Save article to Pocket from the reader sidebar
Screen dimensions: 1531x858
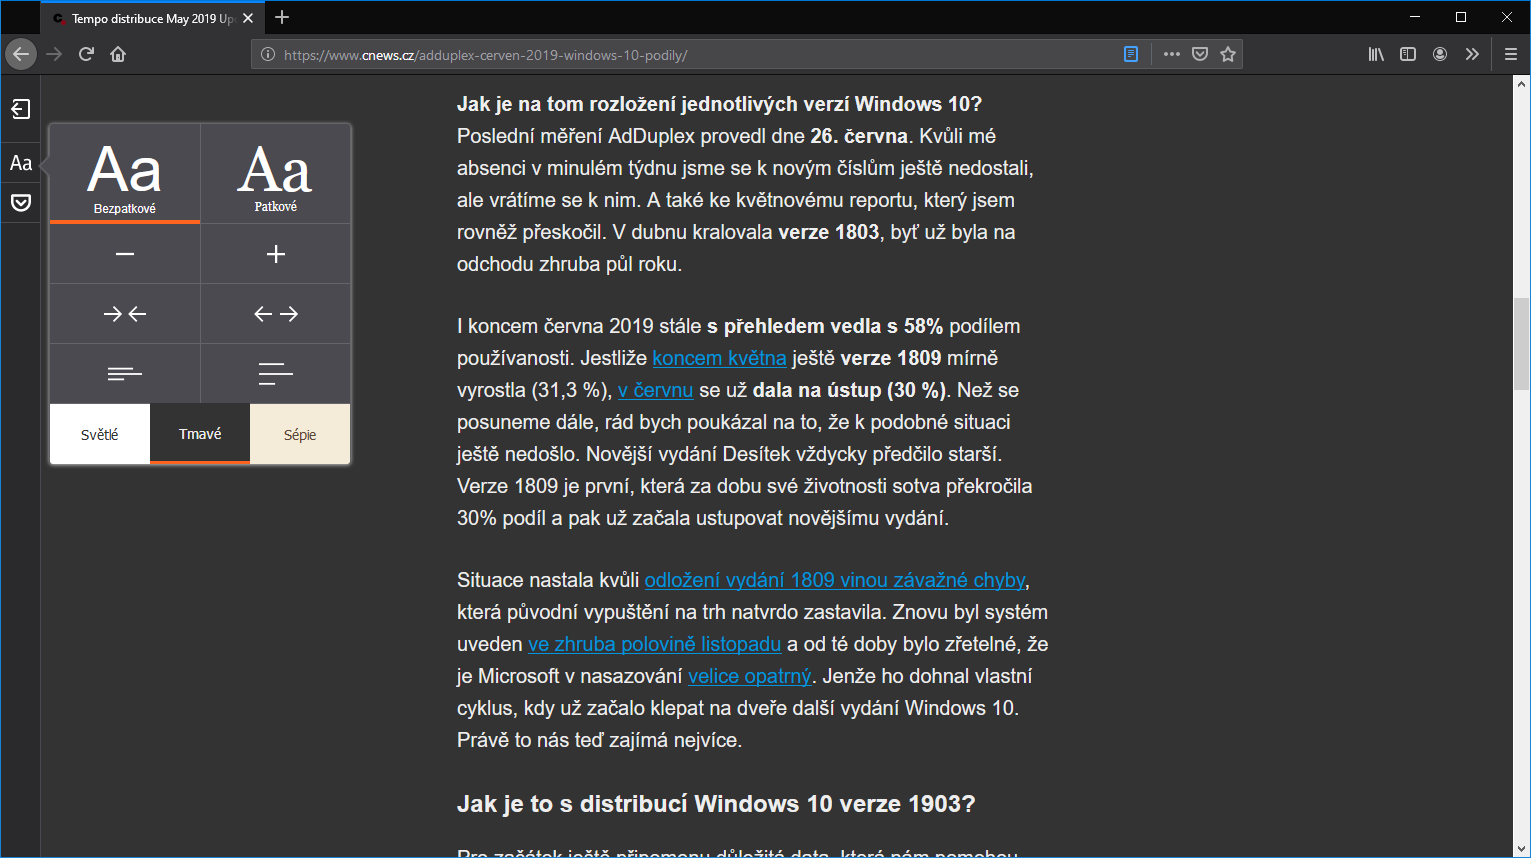[x=21, y=203]
